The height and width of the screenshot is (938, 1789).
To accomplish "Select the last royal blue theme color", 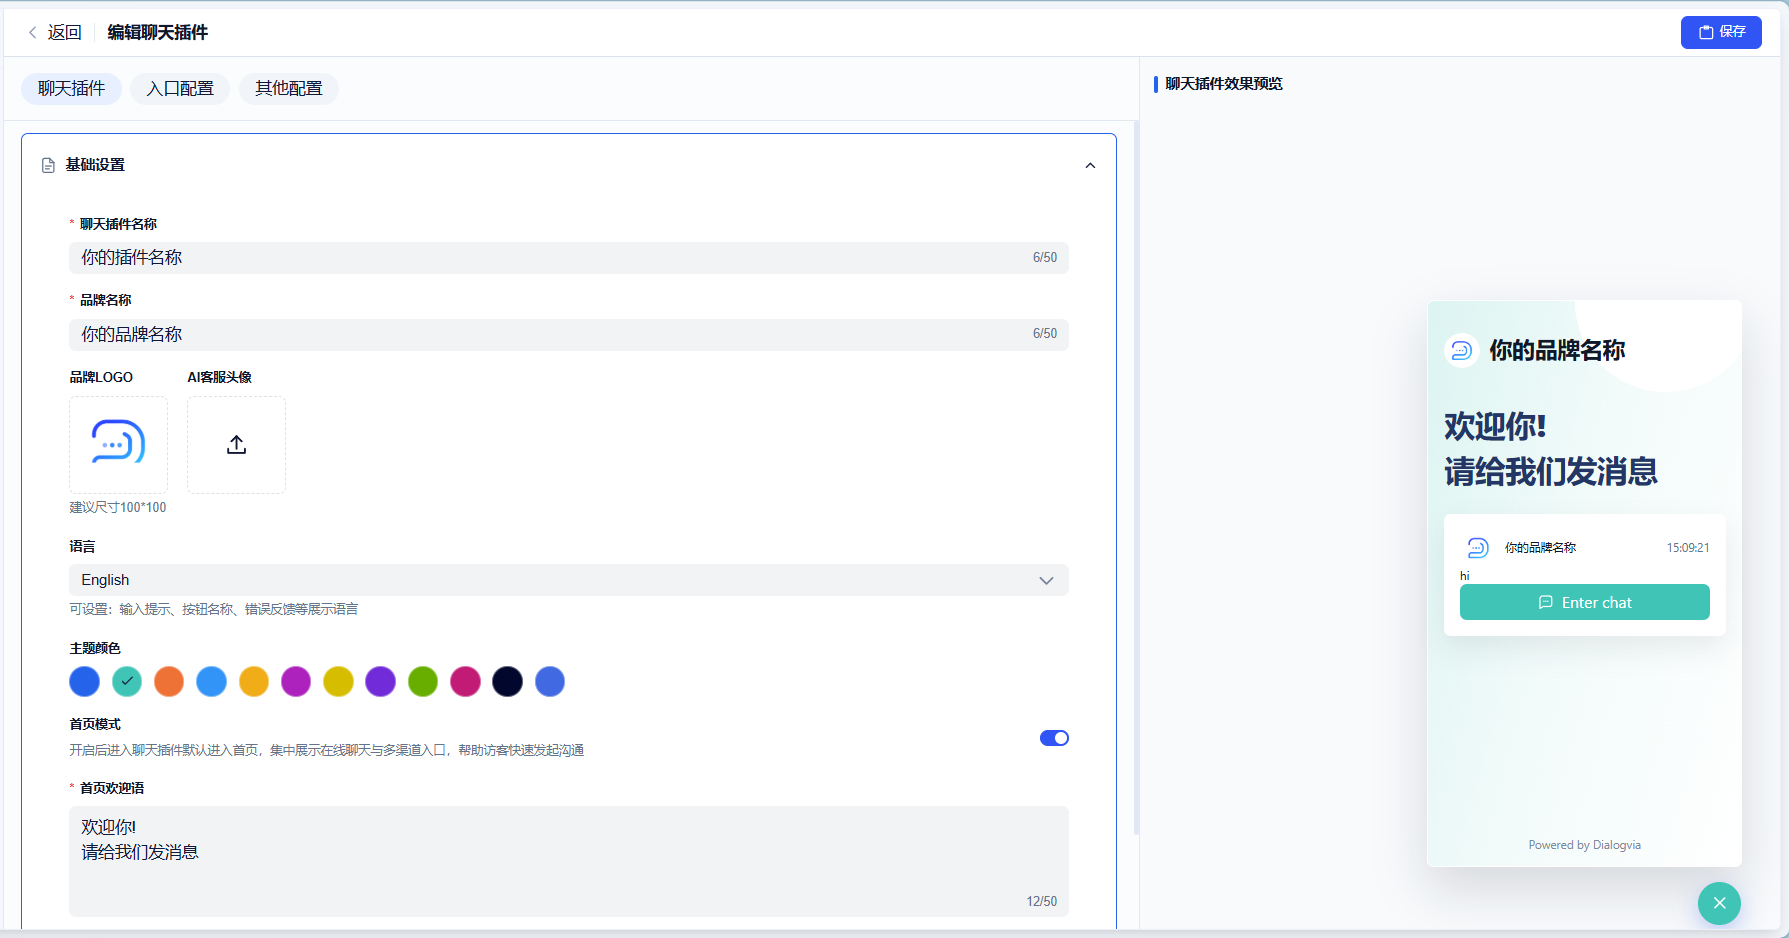I will [550, 682].
